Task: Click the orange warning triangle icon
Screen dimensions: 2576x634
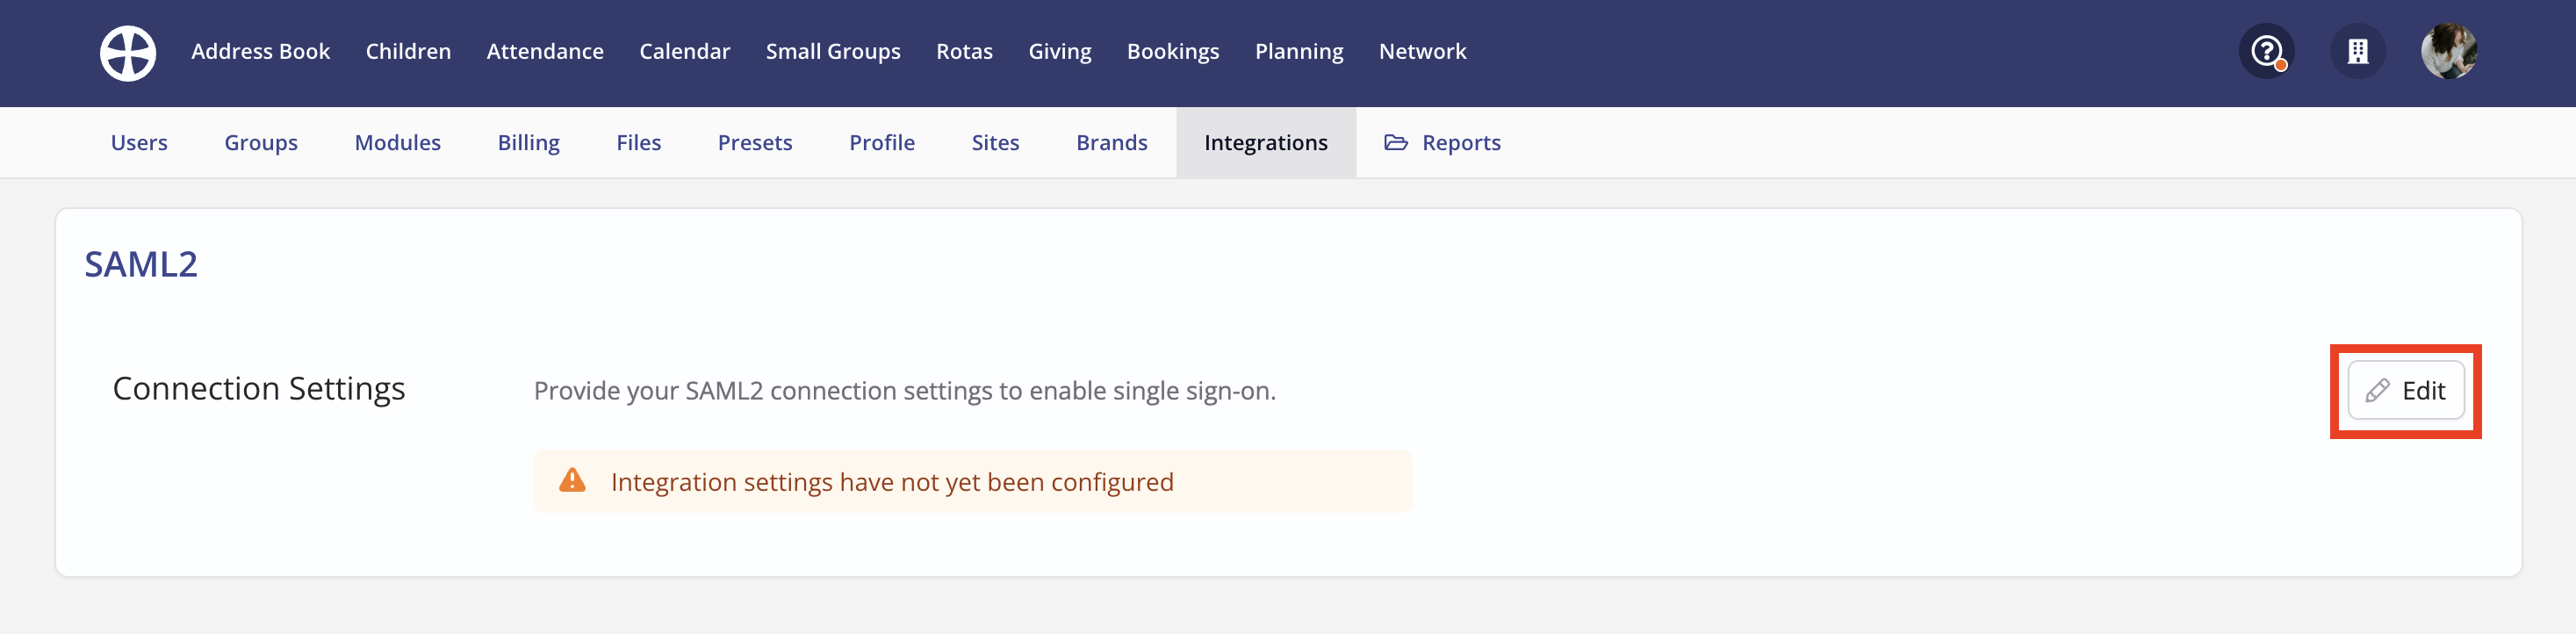Action: 572,481
